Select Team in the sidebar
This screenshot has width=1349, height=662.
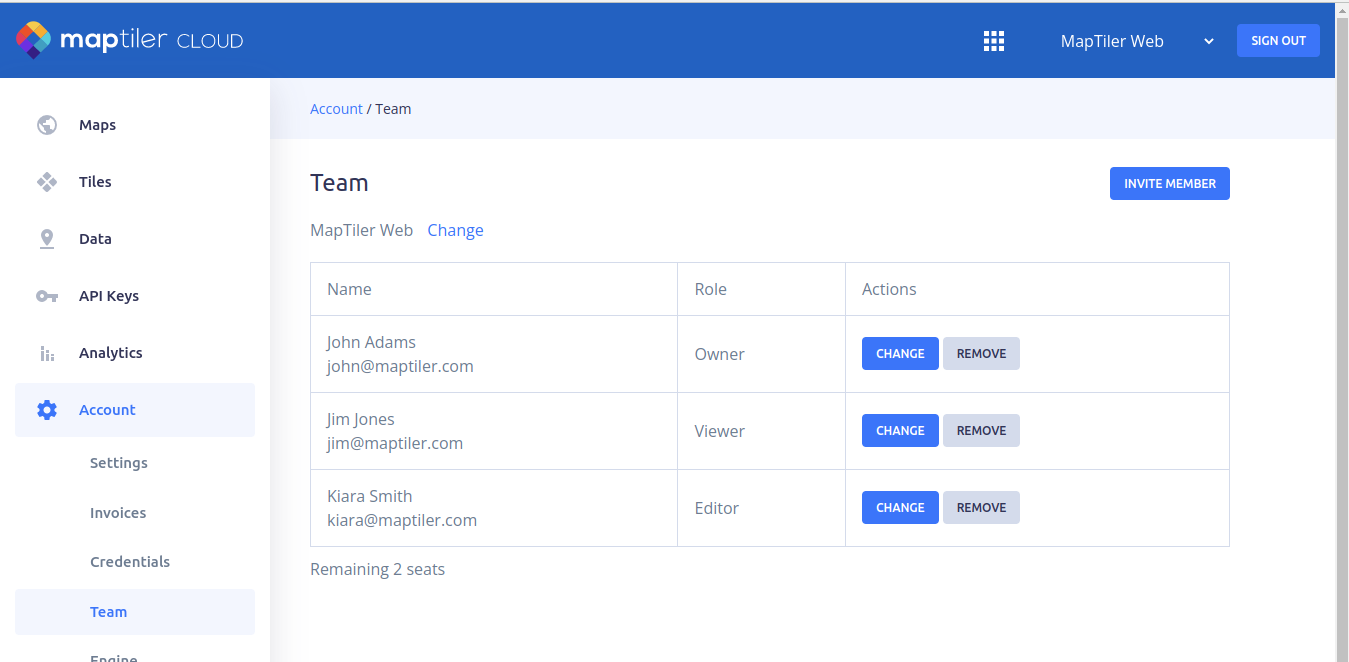(x=109, y=612)
